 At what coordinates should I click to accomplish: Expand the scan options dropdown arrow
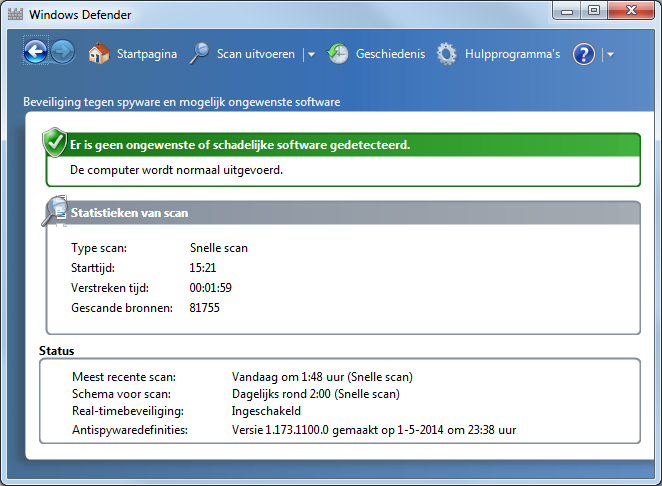pos(312,54)
